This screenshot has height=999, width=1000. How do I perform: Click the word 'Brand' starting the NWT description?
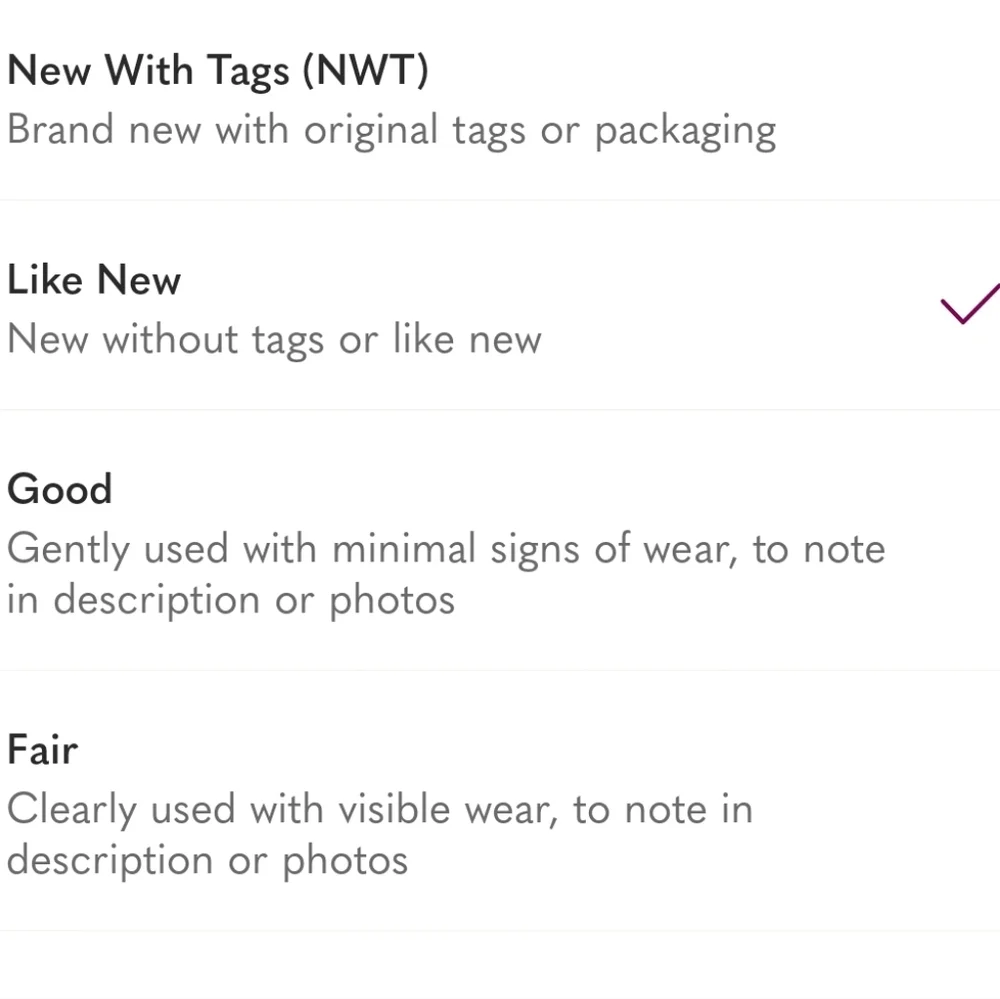tap(61, 130)
